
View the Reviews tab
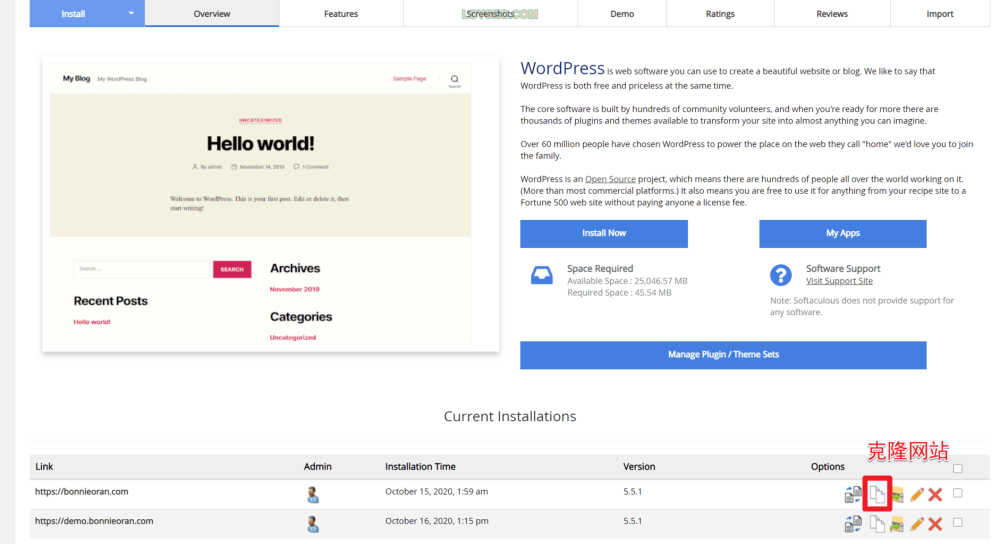coord(832,13)
